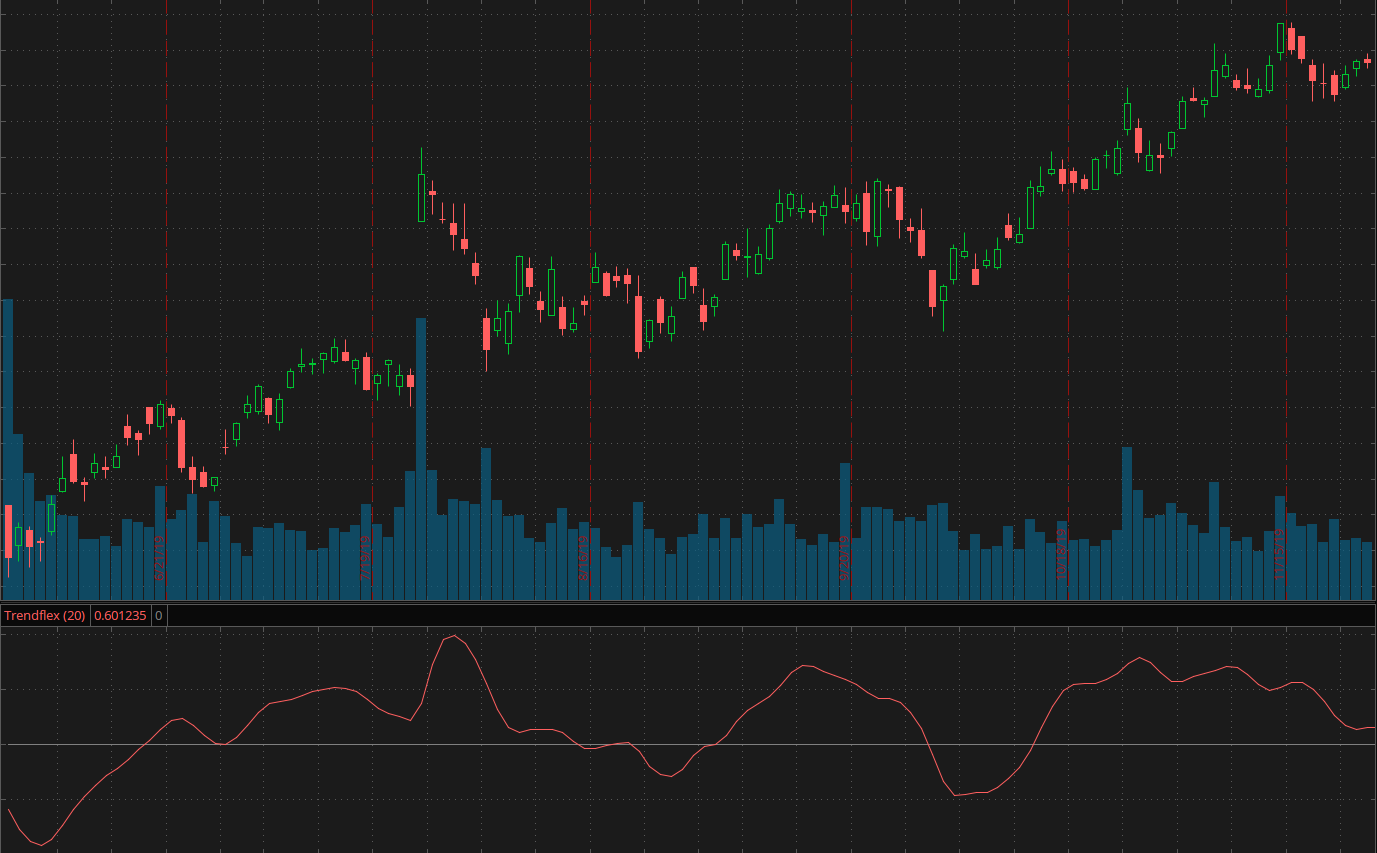The width and height of the screenshot is (1377, 853).
Task: Click the 11/15/19 dashed date line
Action: tap(1286, 300)
